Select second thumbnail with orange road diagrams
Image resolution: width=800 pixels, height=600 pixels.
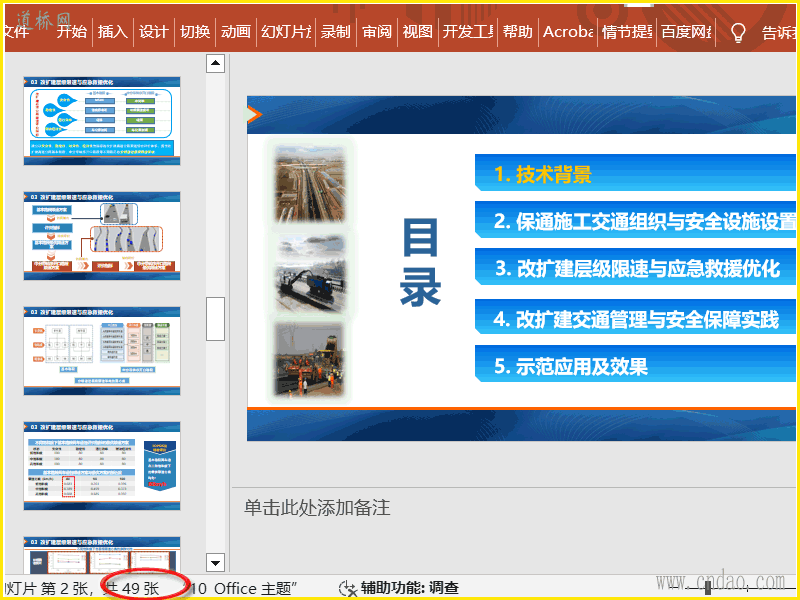(x=102, y=236)
